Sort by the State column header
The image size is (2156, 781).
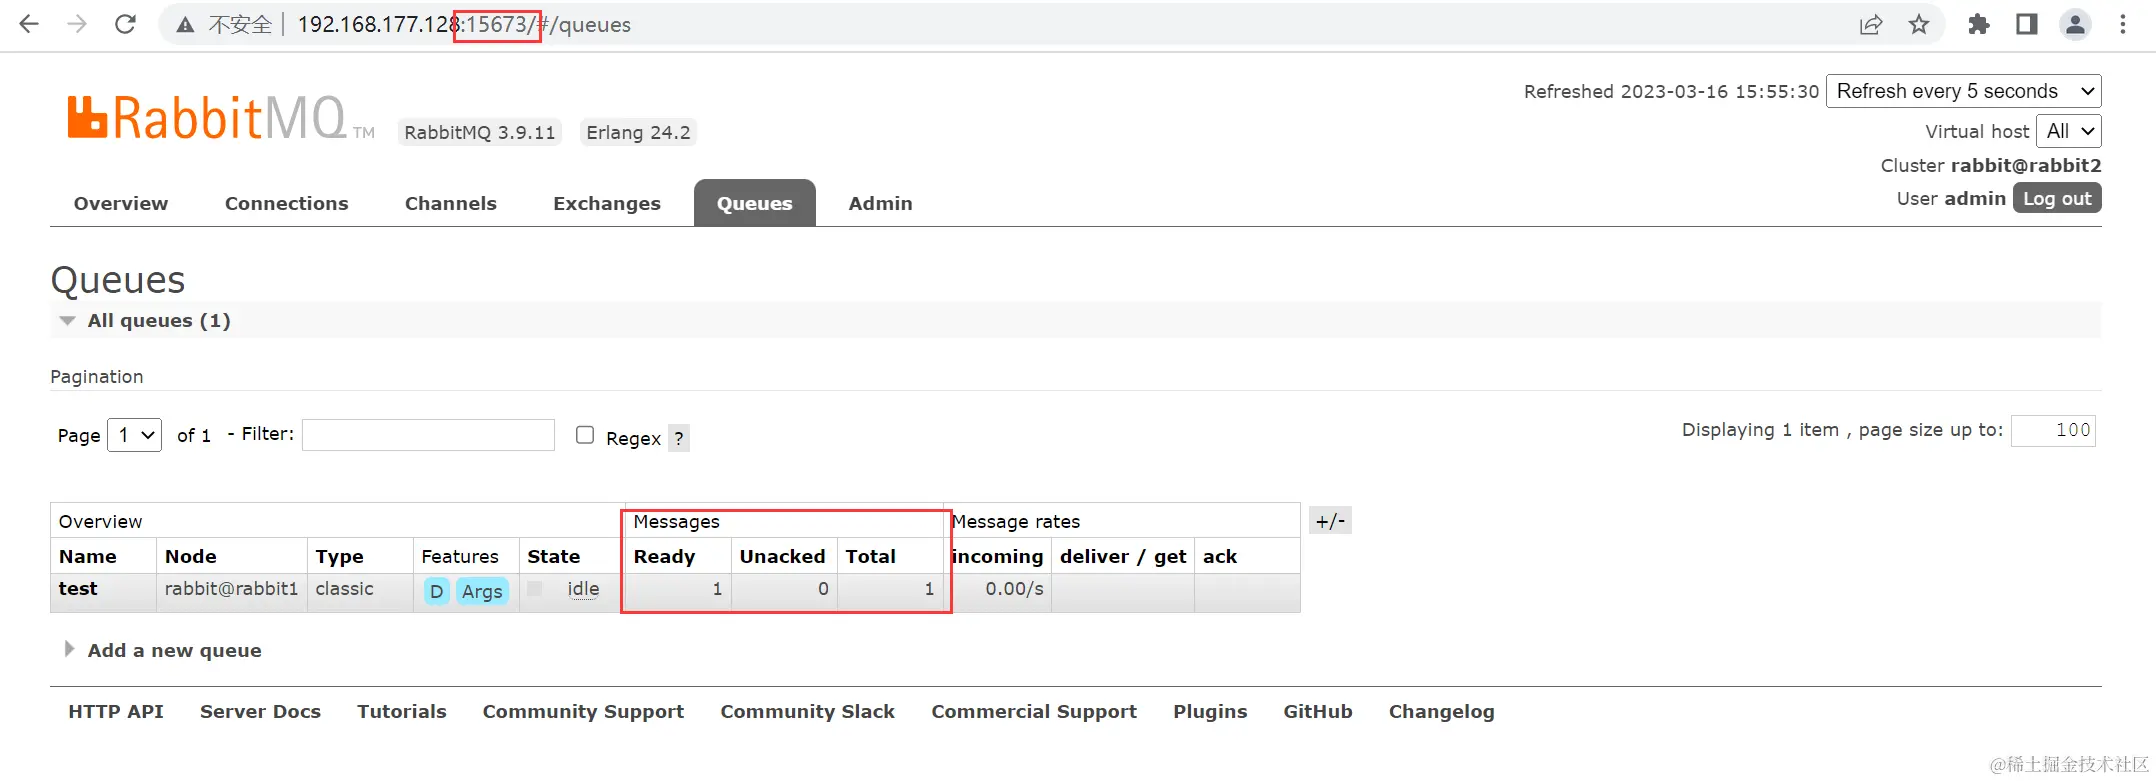554,556
